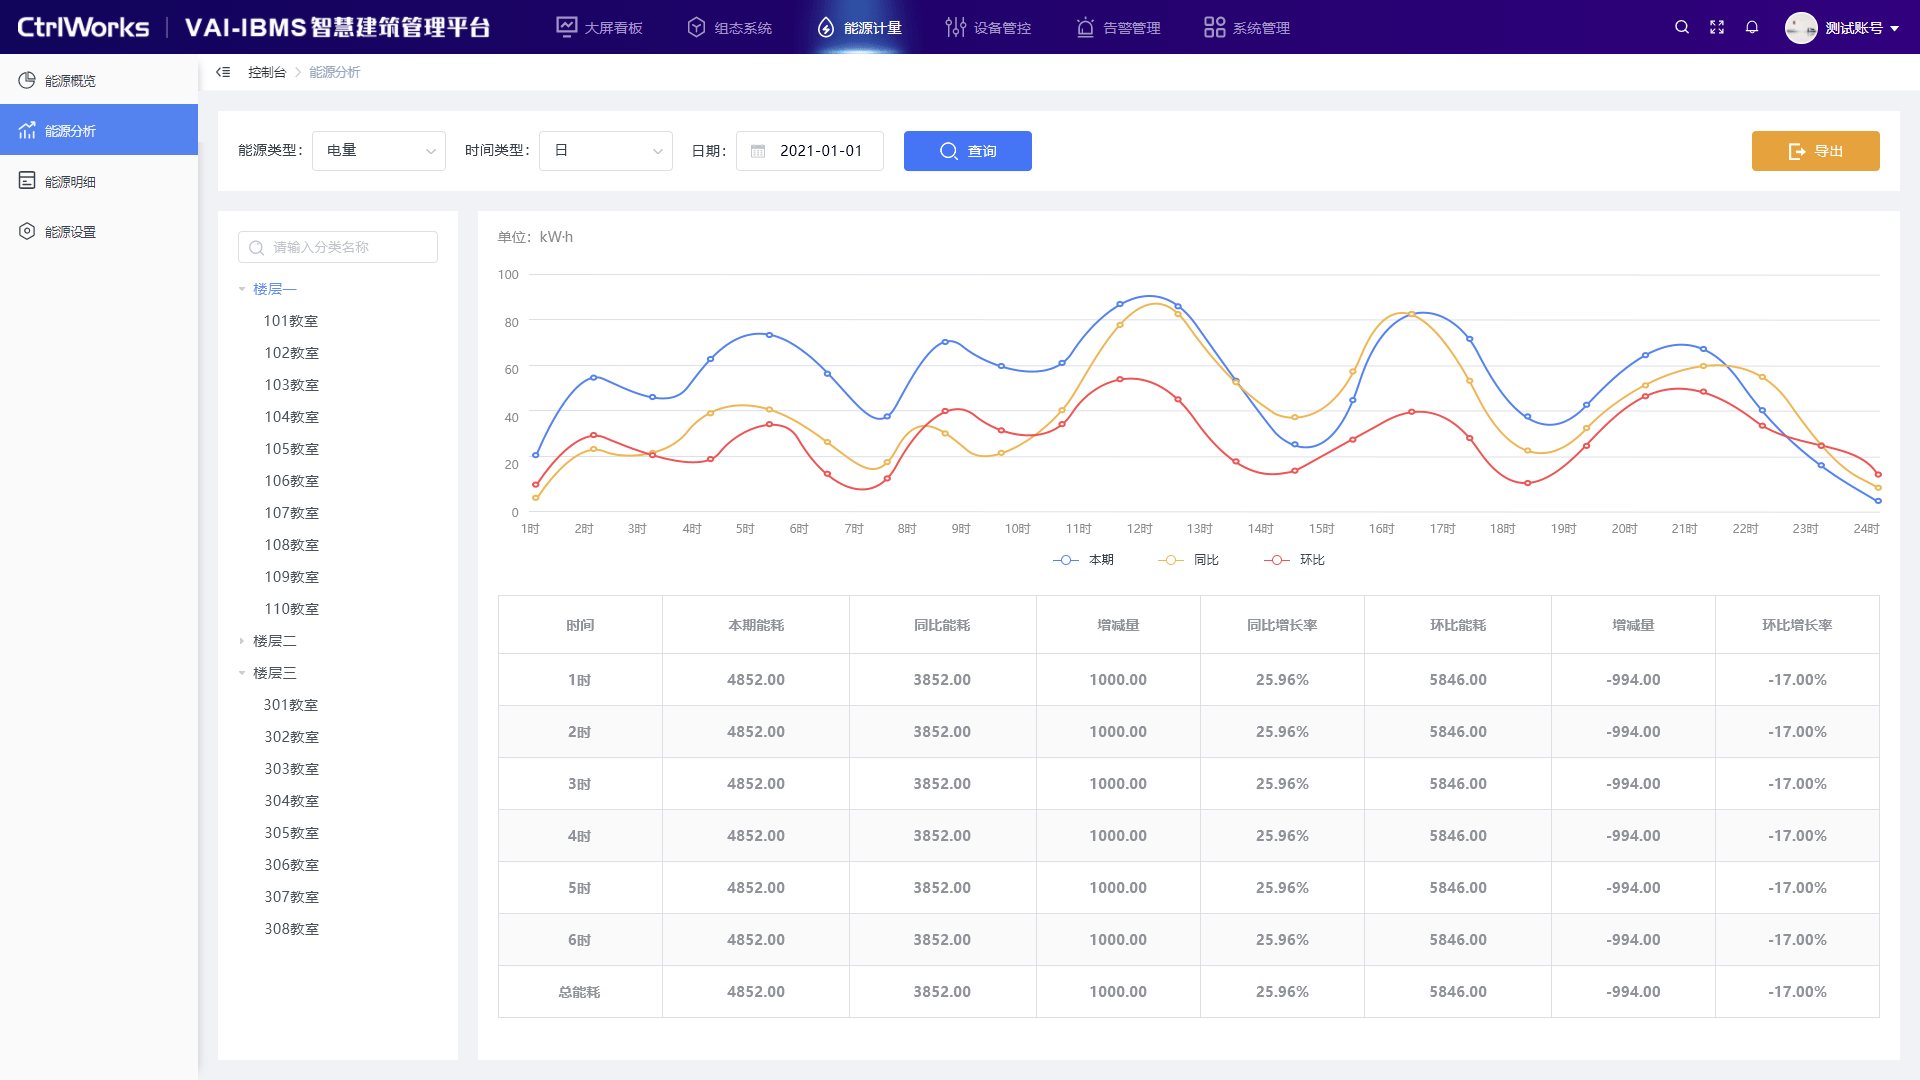Click the 能源明细 list icon
Viewport: 1920px width, 1080px height.
pos(27,181)
